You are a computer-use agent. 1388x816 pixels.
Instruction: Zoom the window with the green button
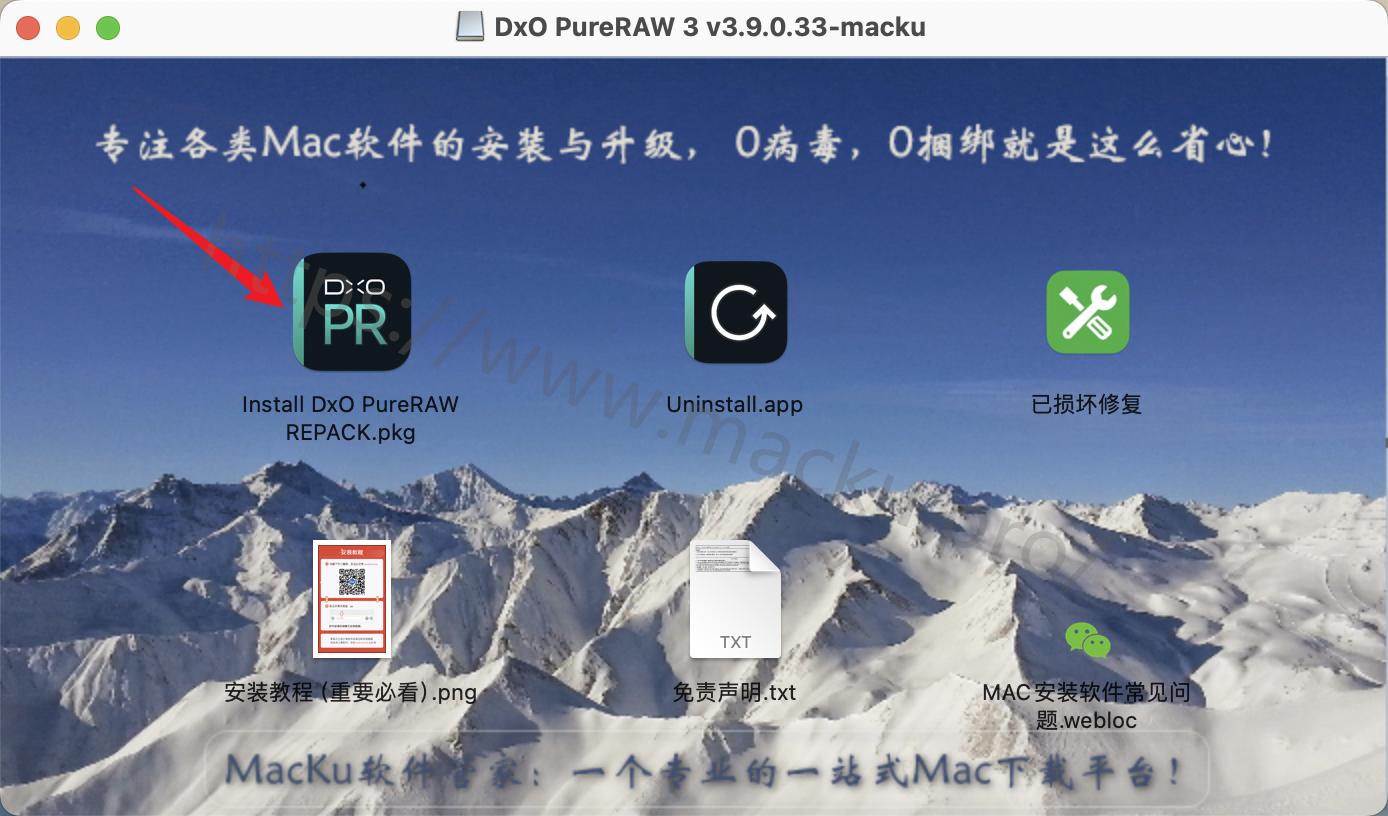pos(108,28)
